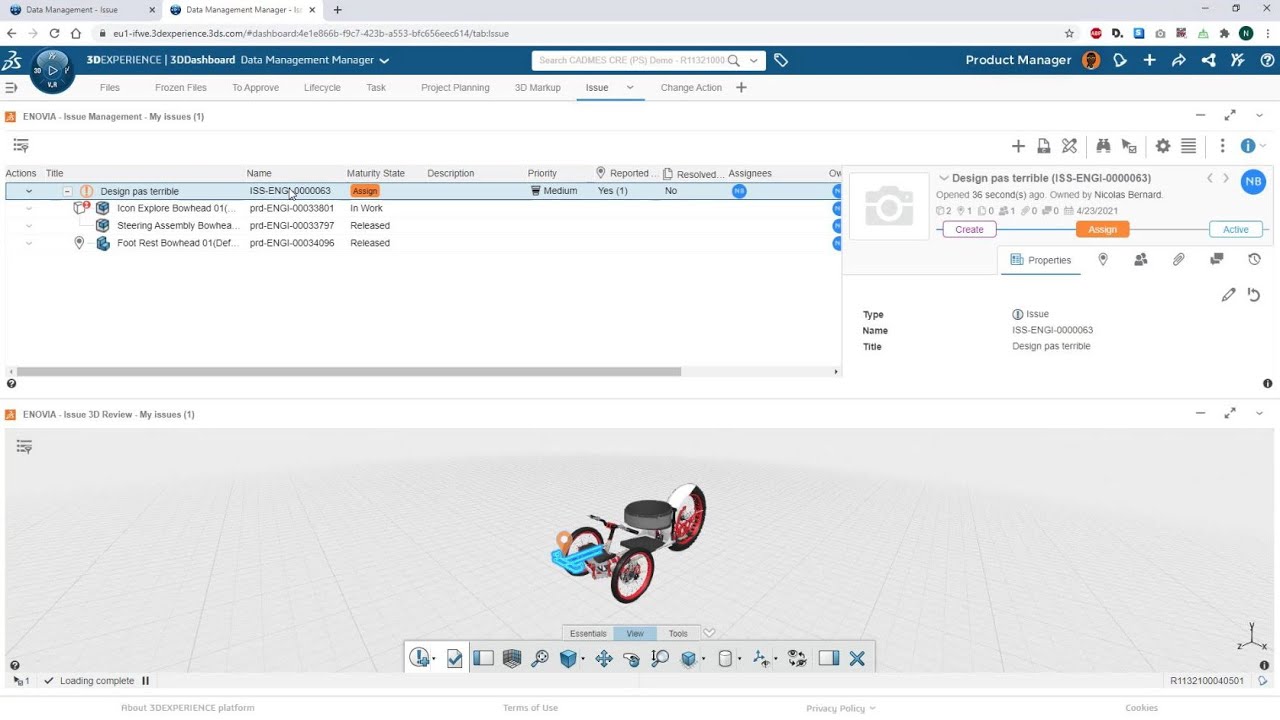1280x720 pixels.
Task: Click the create issue icon in the 3D toolbar
Action: pyautogui.click(x=420, y=658)
